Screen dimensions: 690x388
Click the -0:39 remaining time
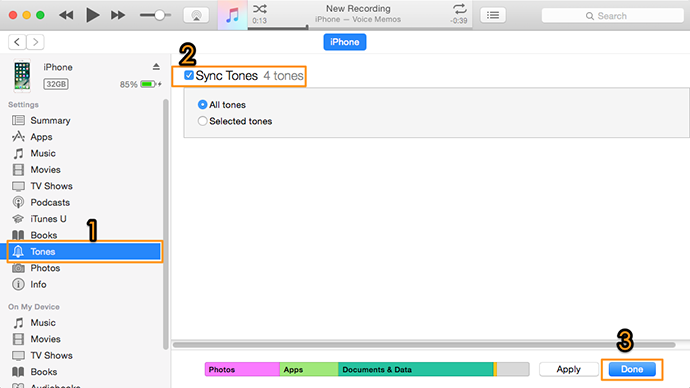459,21
